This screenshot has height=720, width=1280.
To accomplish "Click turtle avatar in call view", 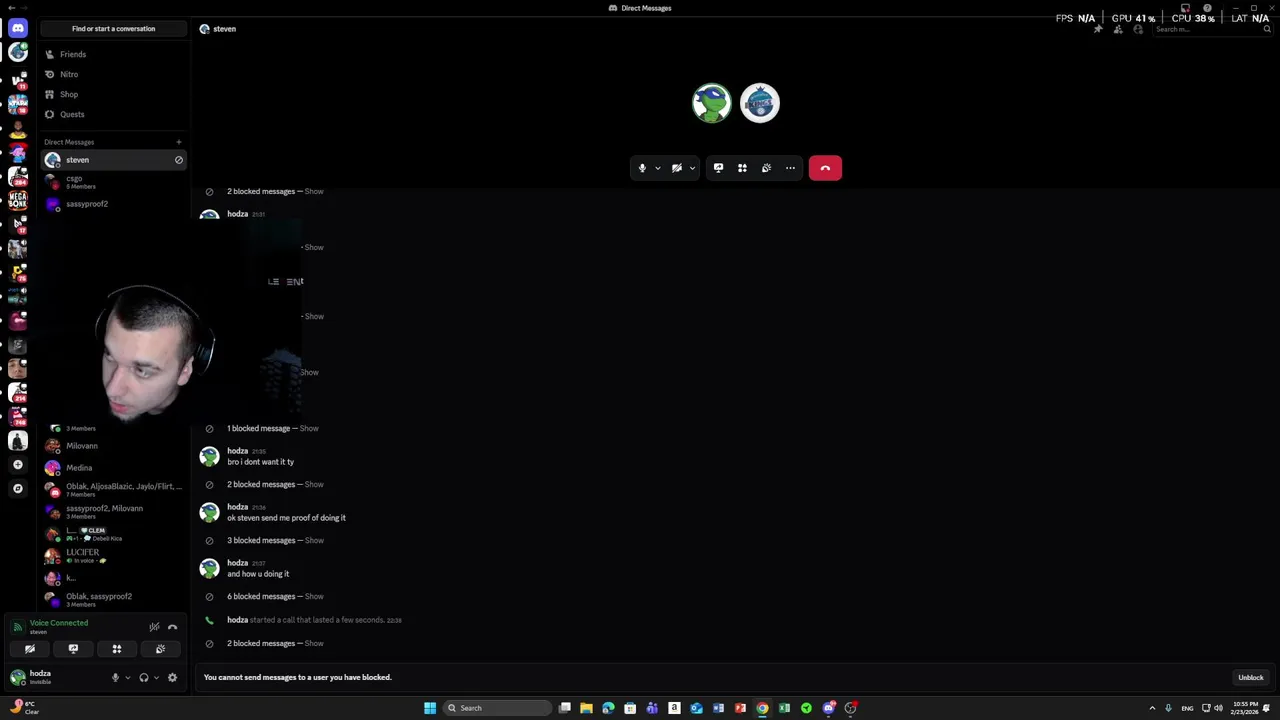I will point(712,103).
